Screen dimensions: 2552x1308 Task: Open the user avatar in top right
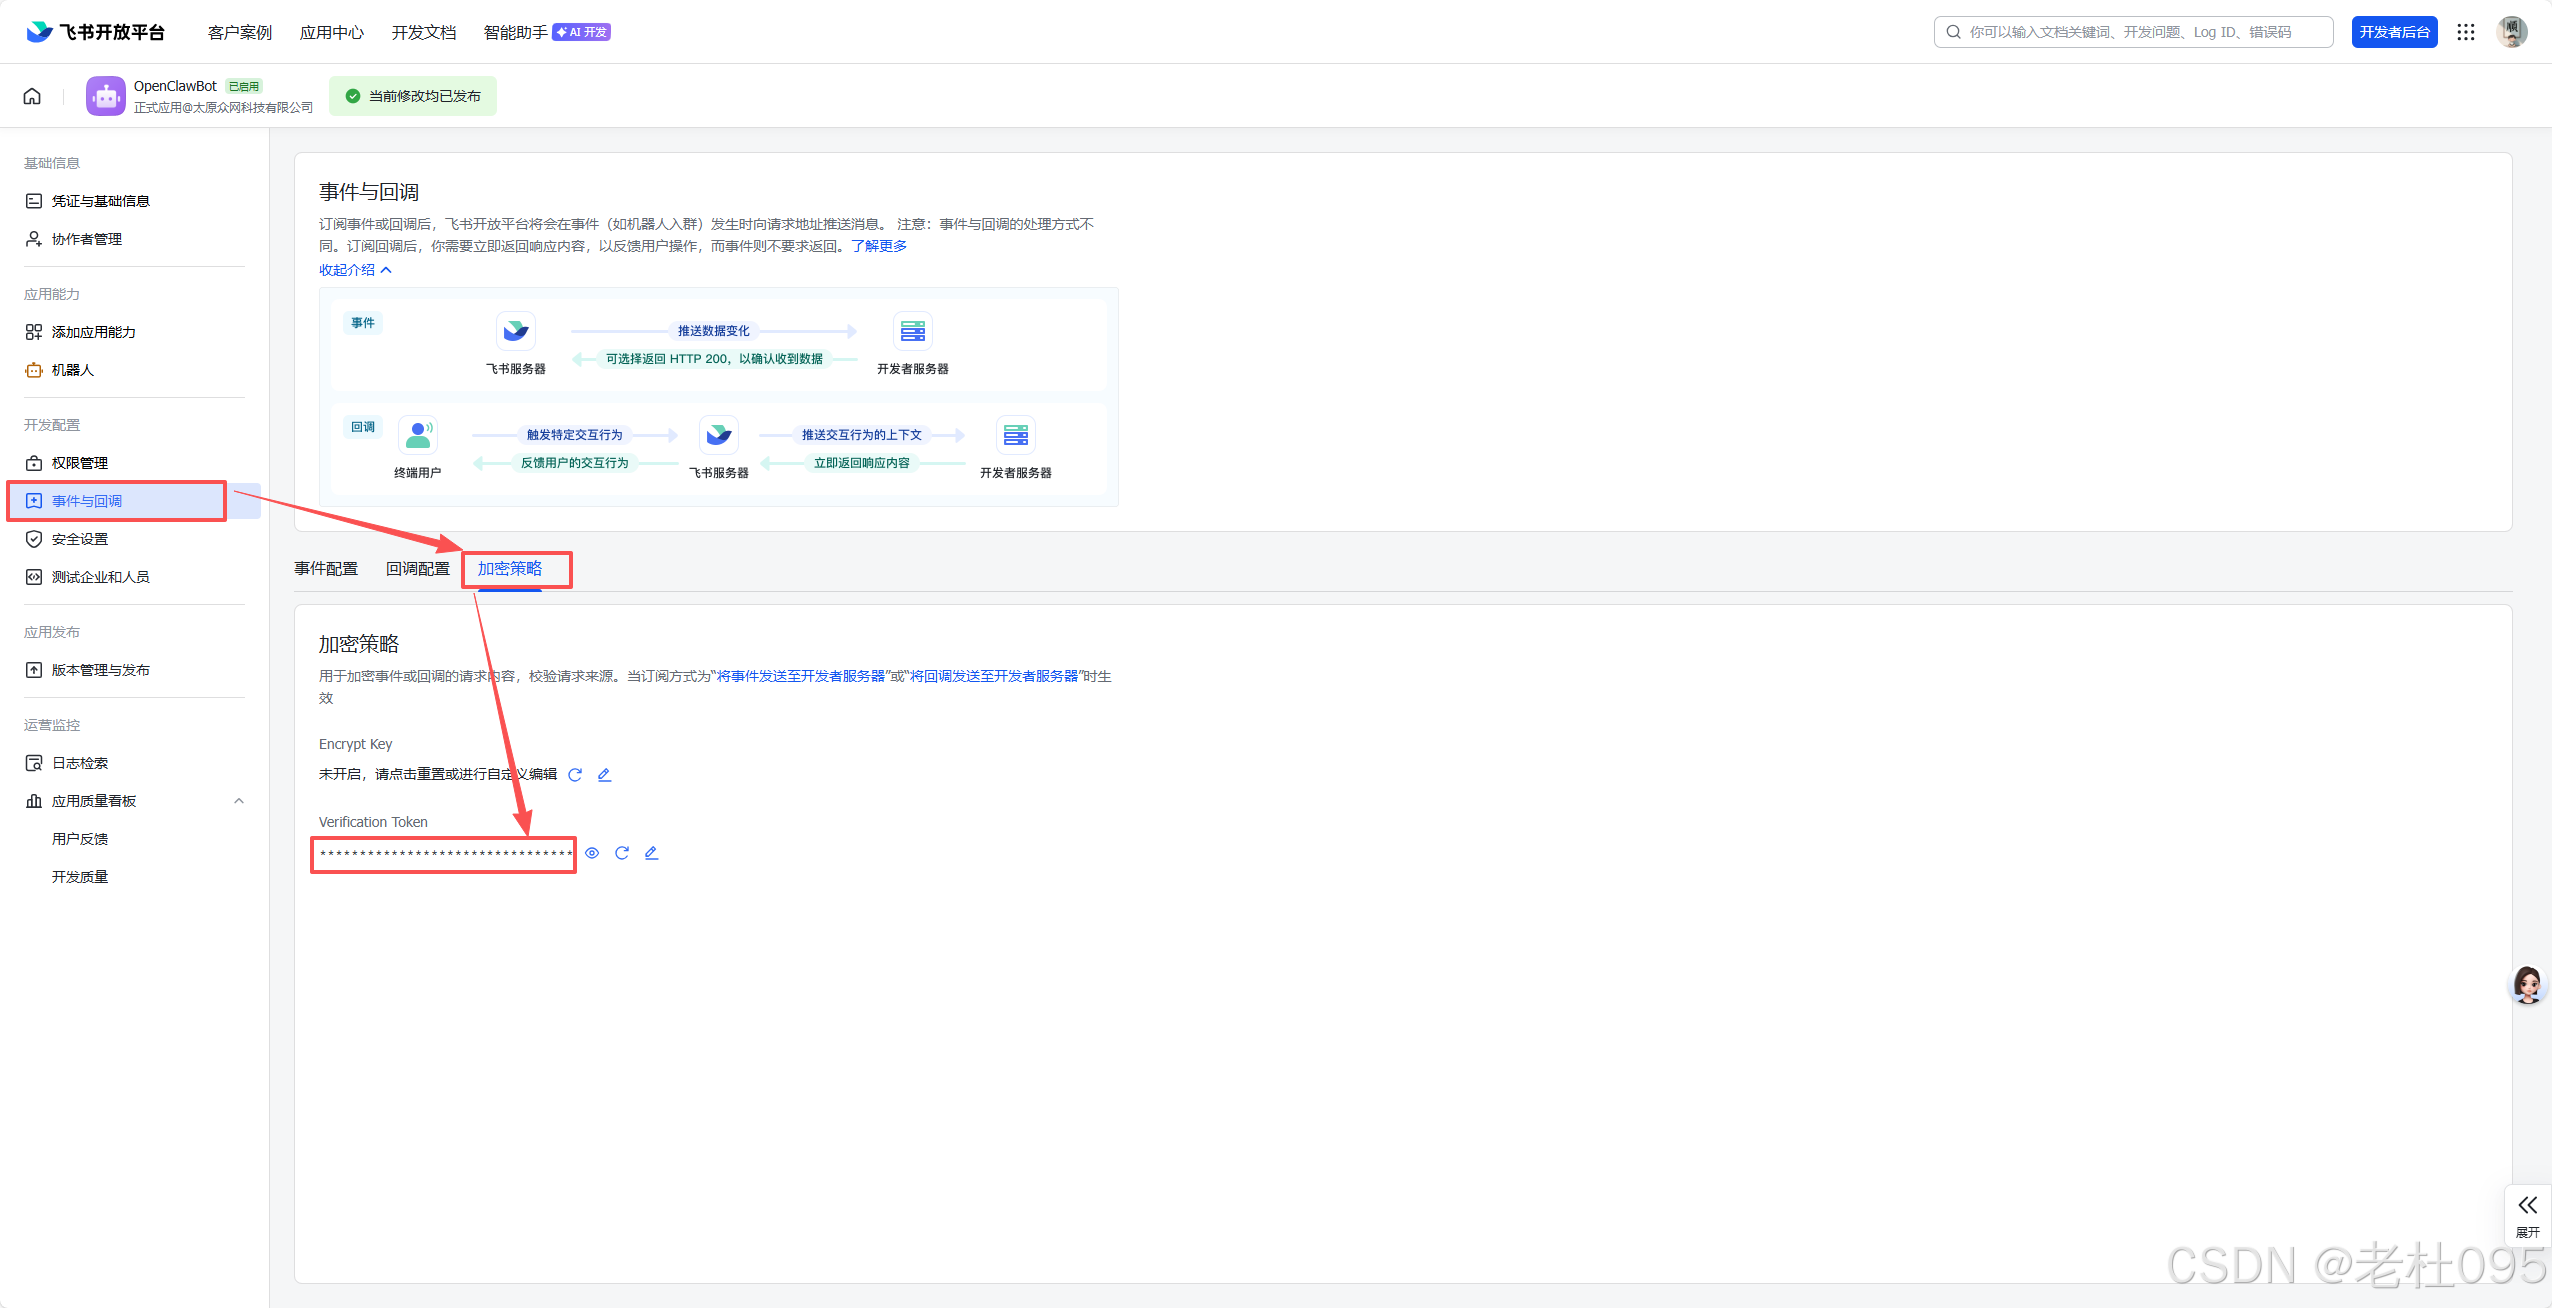[x=2512, y=32]
